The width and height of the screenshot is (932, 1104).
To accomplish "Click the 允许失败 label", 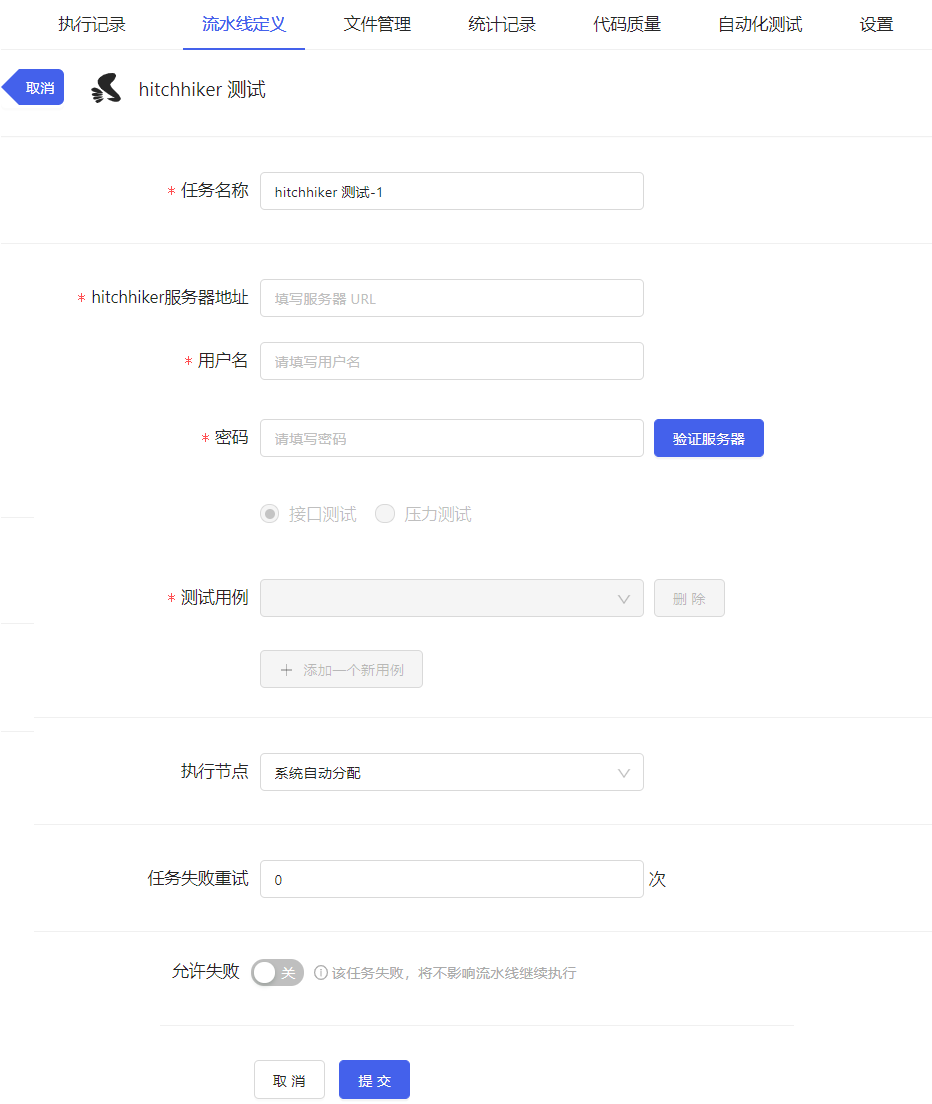I will 206,972.
